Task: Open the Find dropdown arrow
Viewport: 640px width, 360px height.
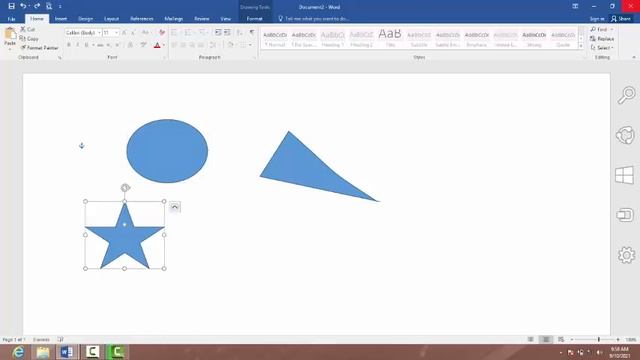Action: tap(611, 29)
